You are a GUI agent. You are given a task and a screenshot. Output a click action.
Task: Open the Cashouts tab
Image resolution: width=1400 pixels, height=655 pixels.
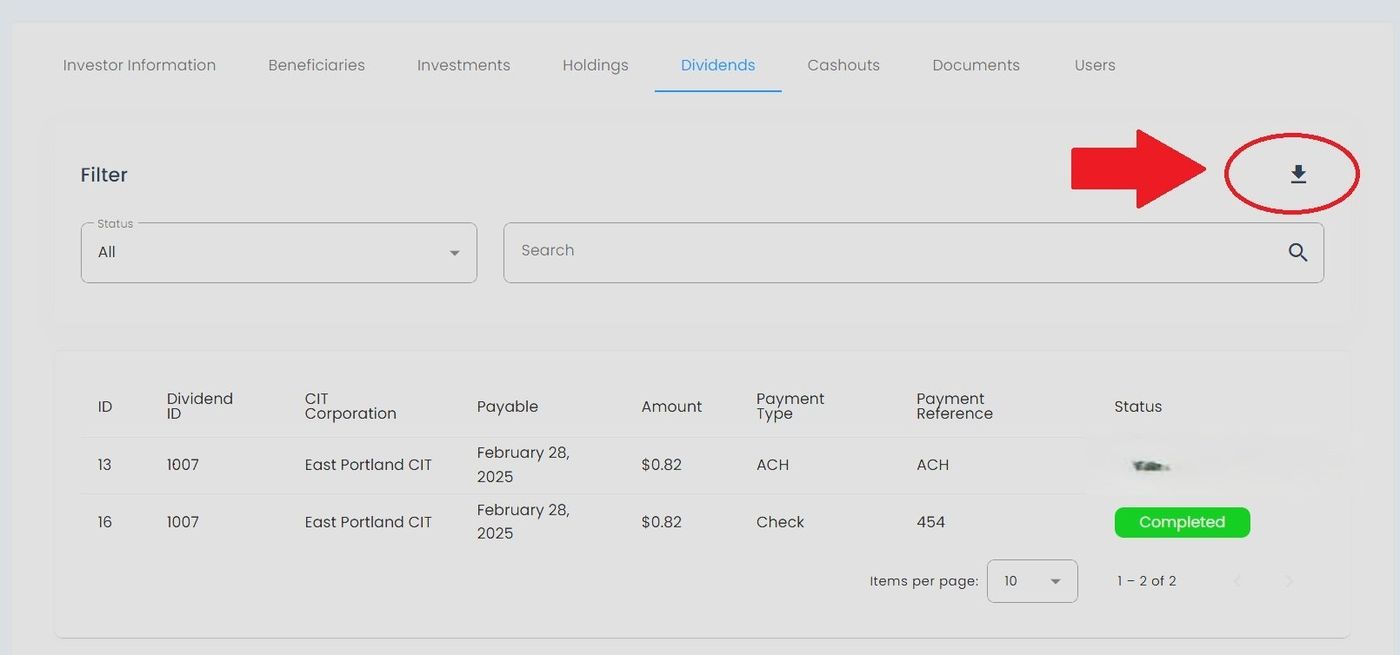point(843,65)
